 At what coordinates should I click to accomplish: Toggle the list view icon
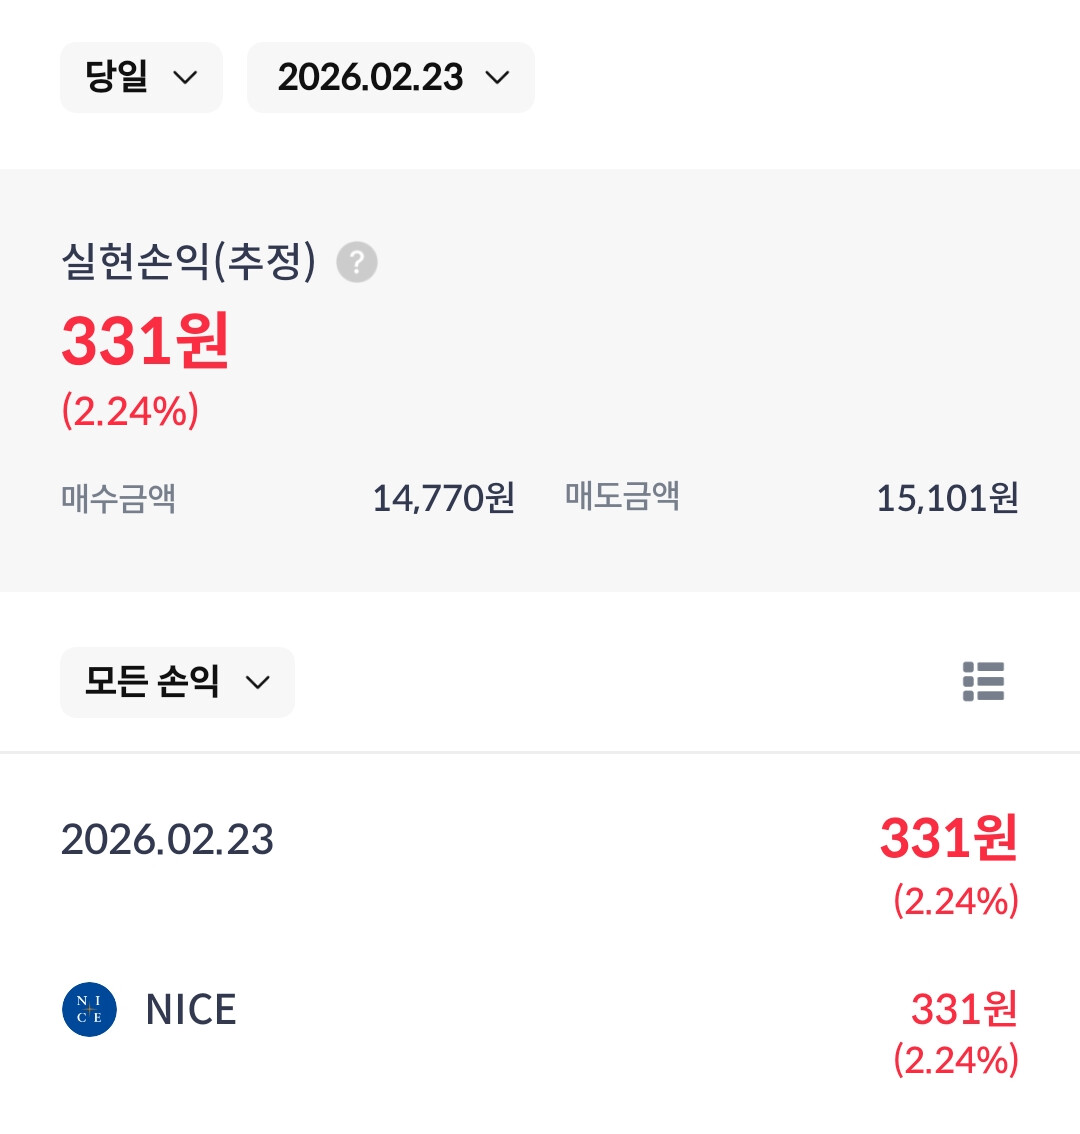click(983, 682)
